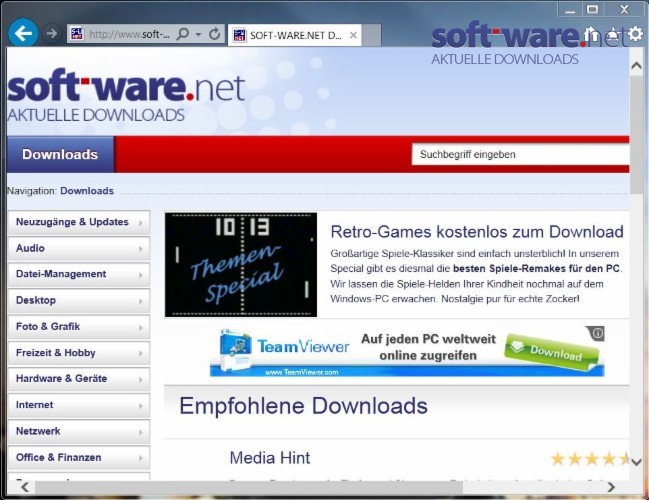Close the SOFT-WARE.NET tab

click(353, 35)
